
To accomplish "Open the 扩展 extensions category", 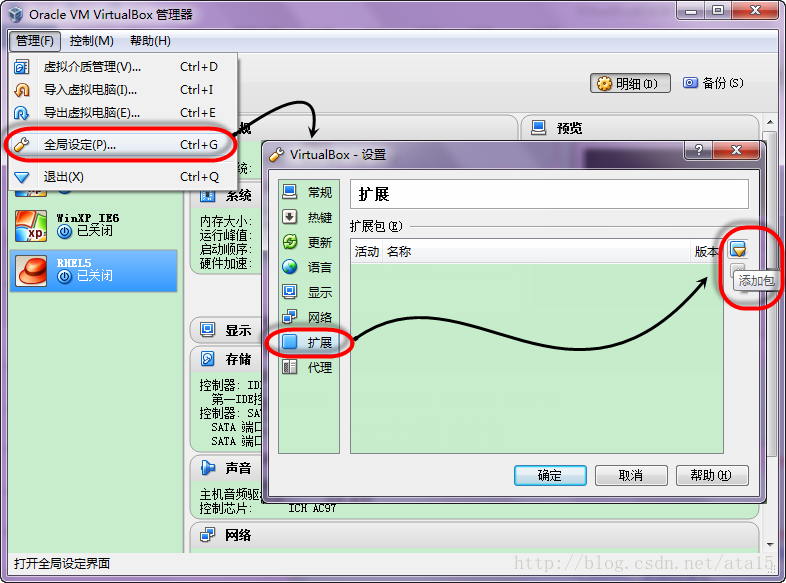I will point(309,342).
